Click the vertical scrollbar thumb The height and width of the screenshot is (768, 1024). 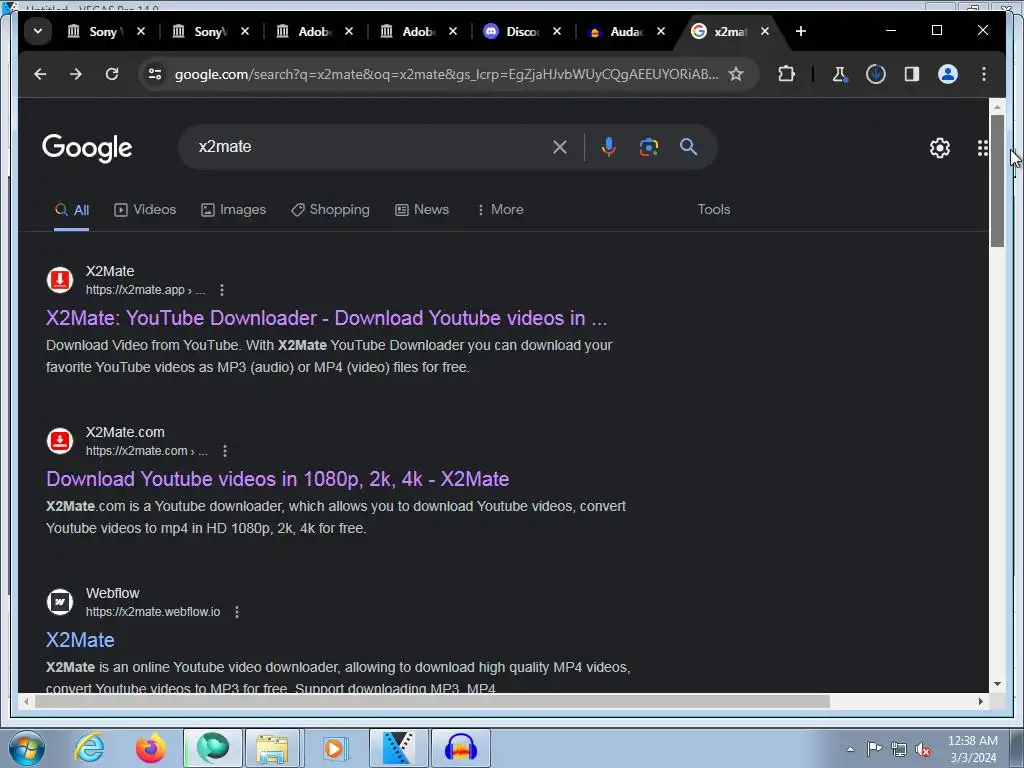coord(997,180)
